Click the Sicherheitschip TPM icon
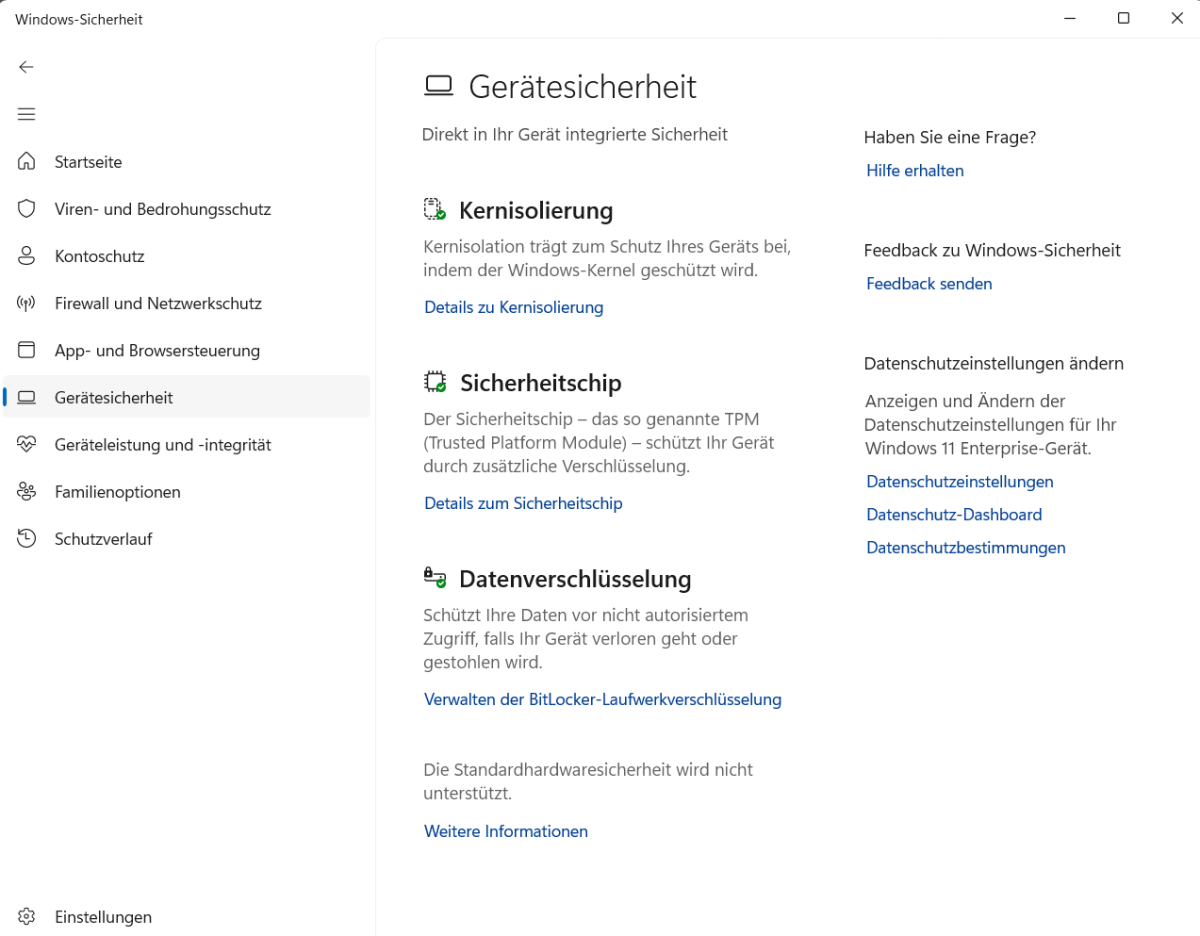1200x936 pixels. pos(435,381)
